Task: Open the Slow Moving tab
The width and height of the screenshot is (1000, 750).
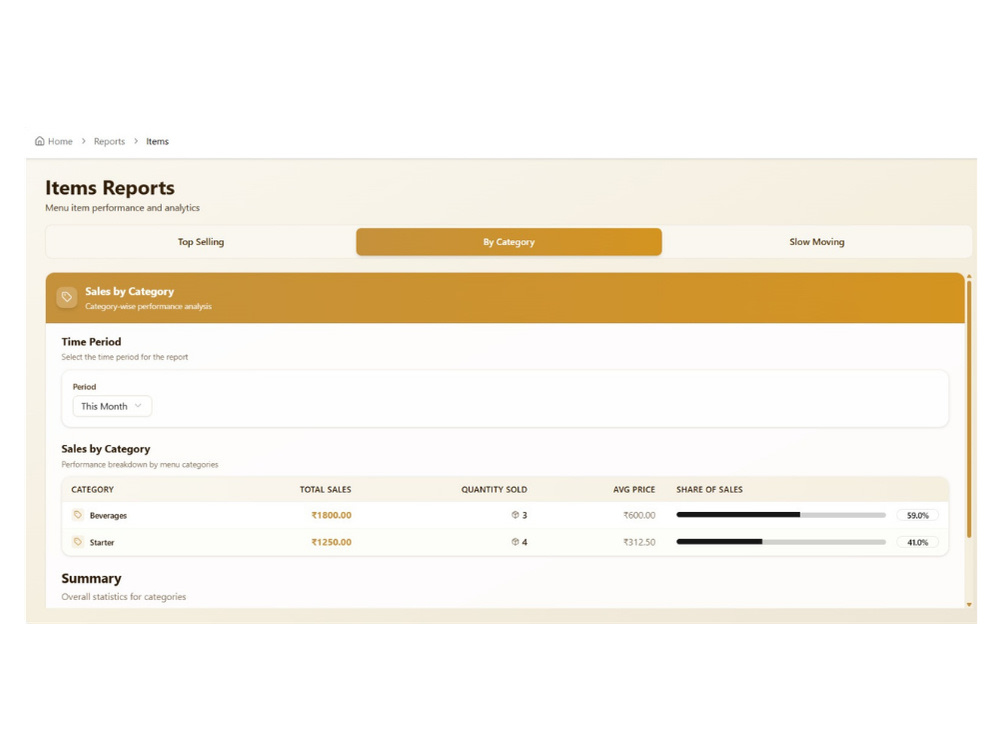Action: click(817, 242)
